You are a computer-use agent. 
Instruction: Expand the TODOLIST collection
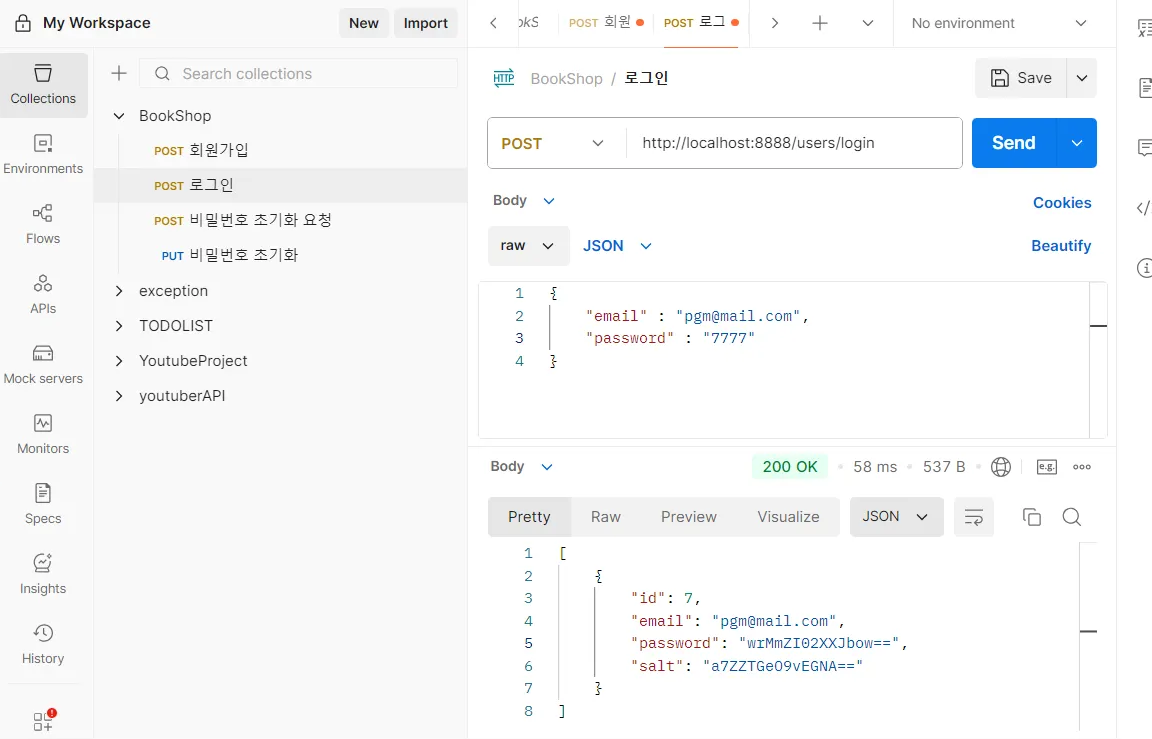click(119, 325)
